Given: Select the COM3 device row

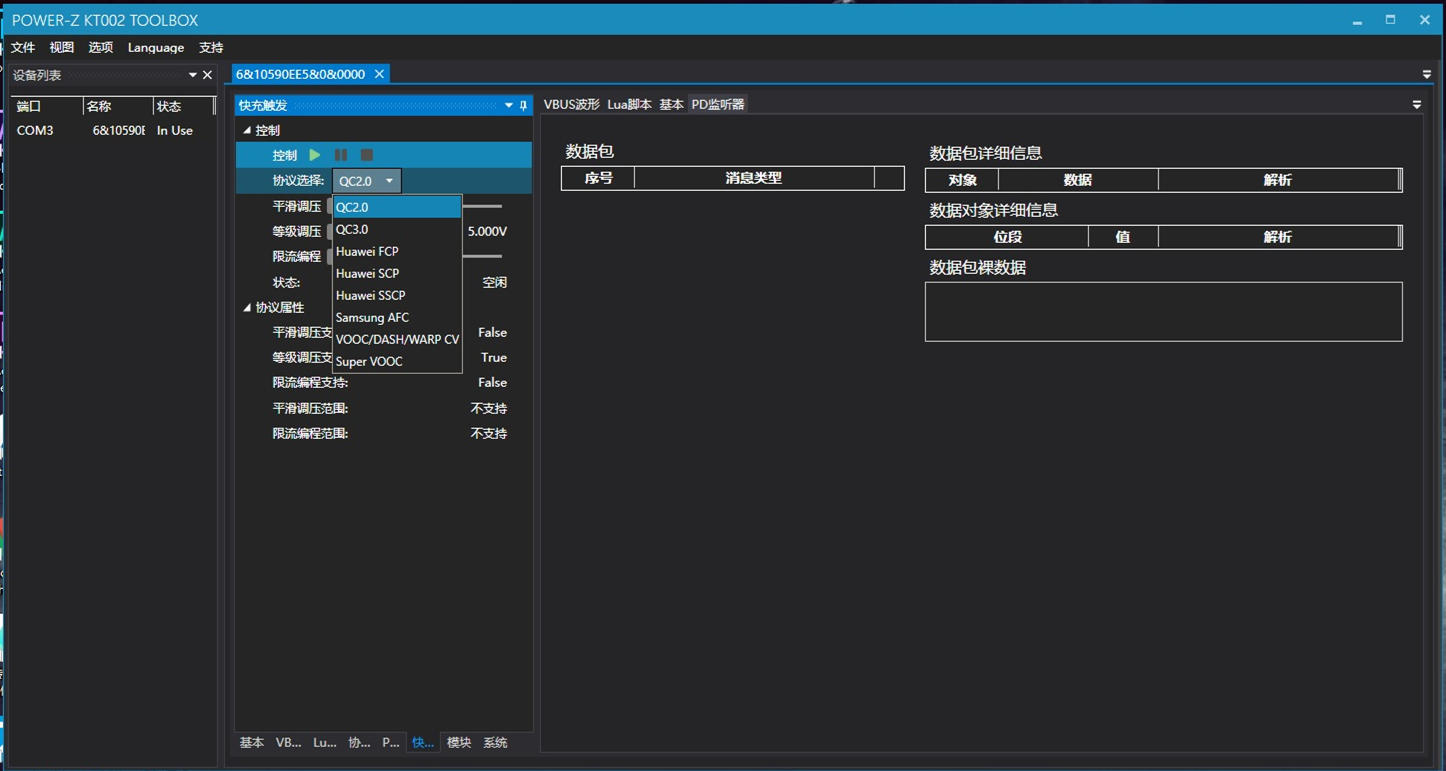Looking at the screenshot, I should [113, 130].
